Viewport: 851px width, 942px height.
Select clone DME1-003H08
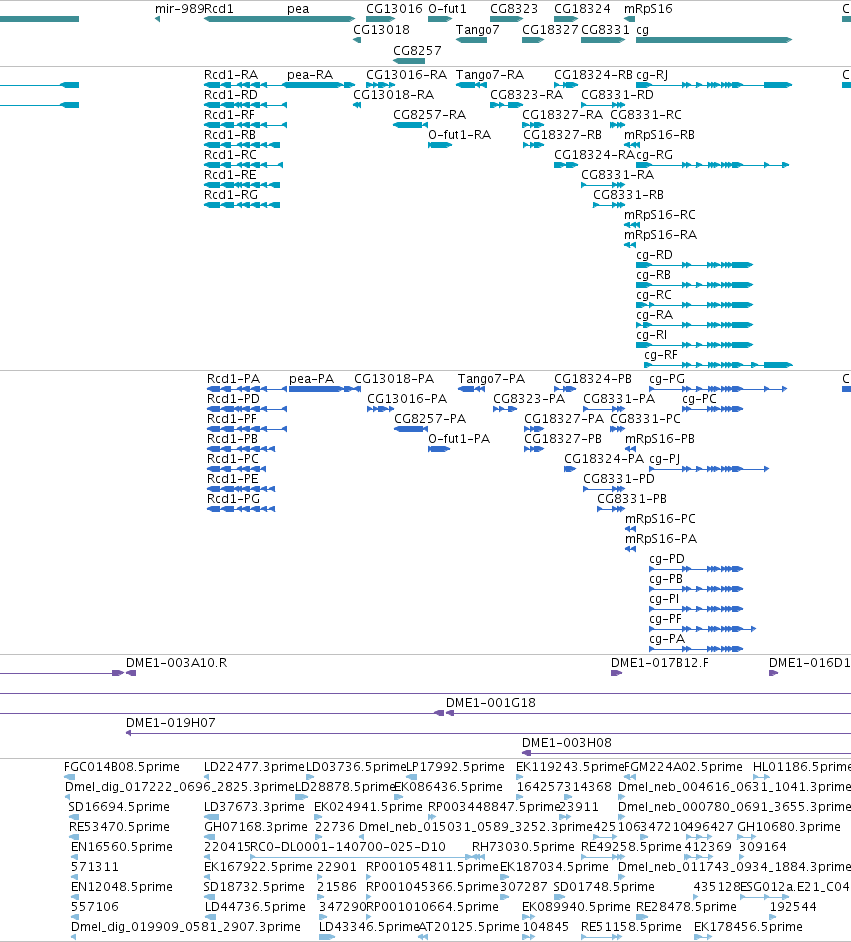point(566,743)
